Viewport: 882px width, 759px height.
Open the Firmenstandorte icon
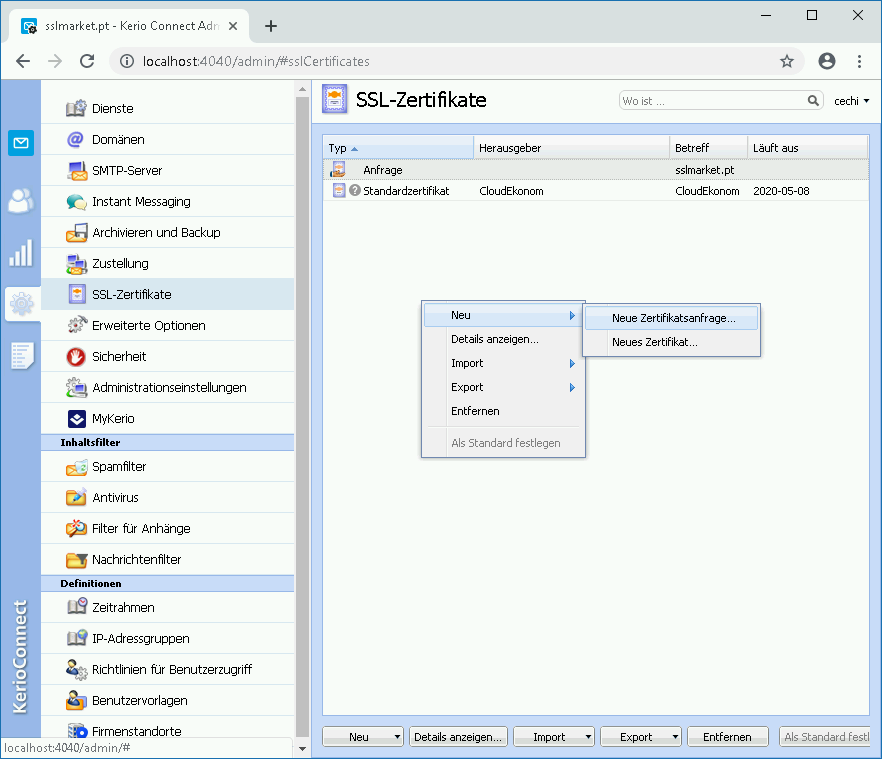(77, 731)
